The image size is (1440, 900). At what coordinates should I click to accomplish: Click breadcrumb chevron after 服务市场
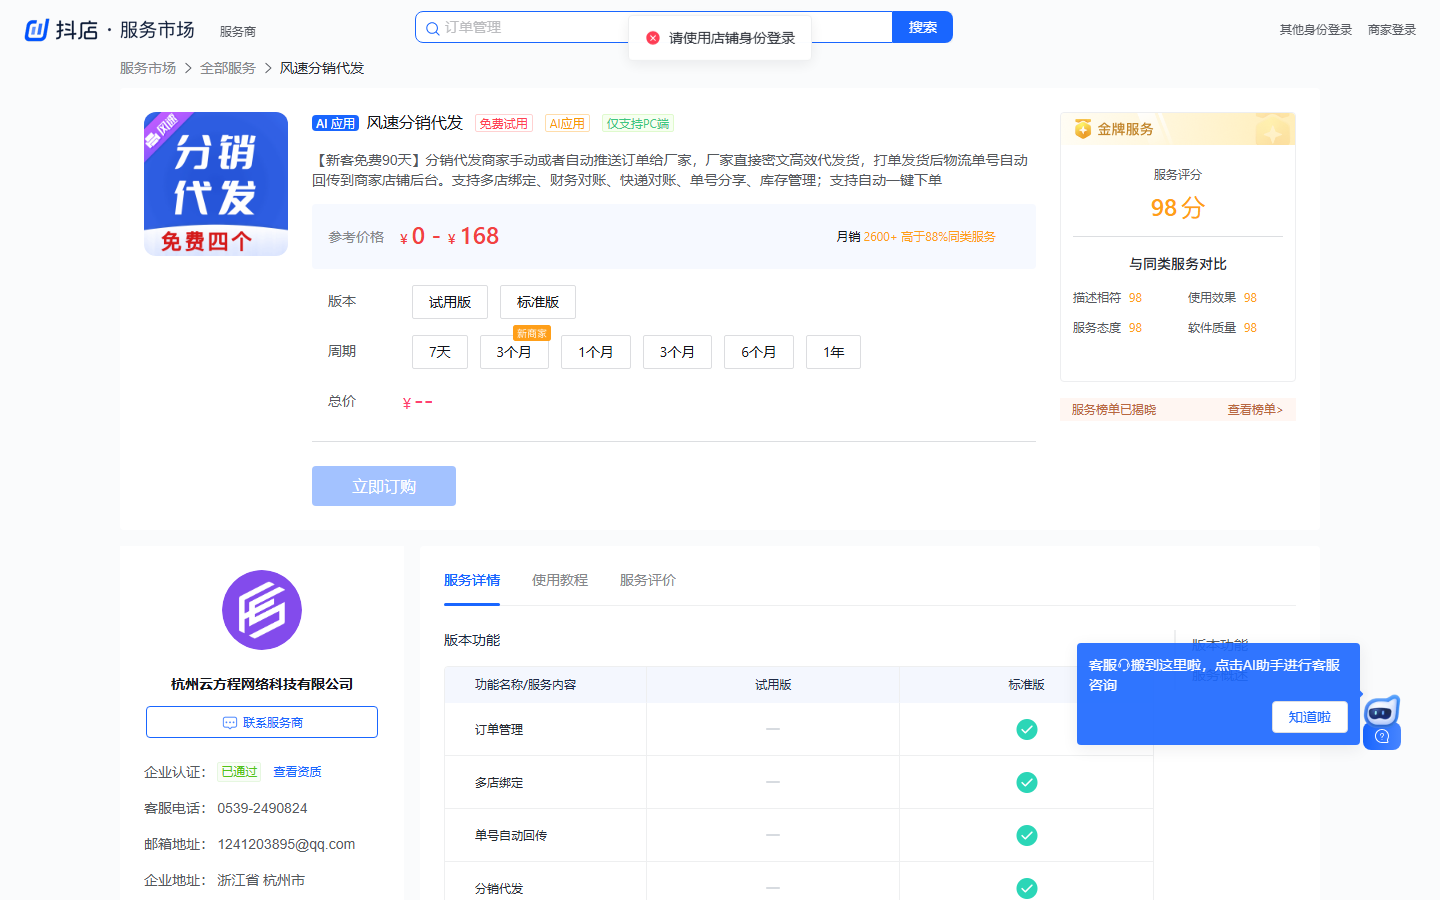click(x=187, y=68)
